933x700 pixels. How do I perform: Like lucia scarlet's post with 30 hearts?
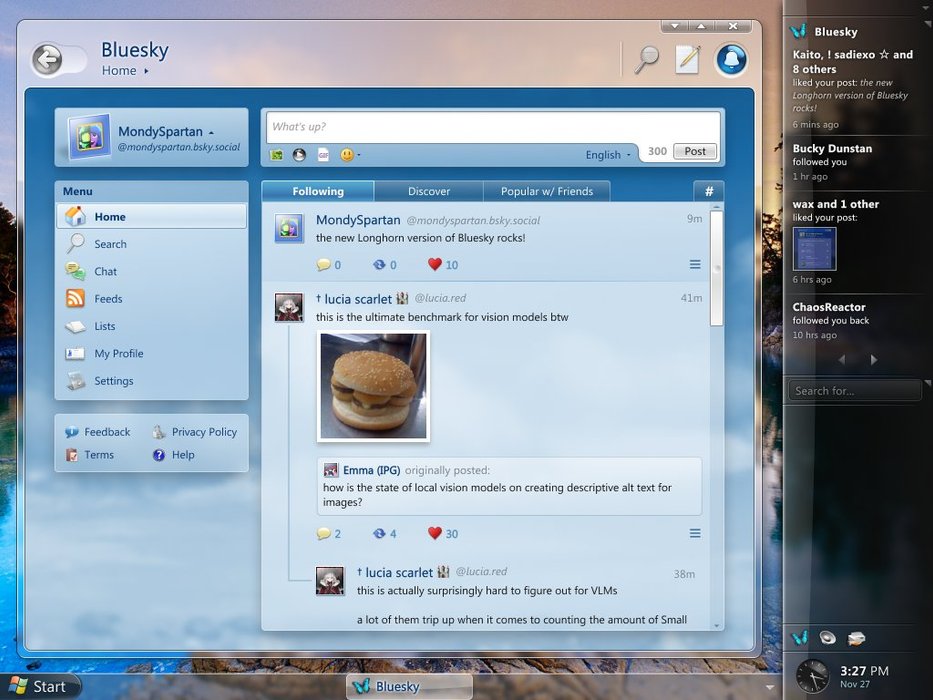click(443, 534)
